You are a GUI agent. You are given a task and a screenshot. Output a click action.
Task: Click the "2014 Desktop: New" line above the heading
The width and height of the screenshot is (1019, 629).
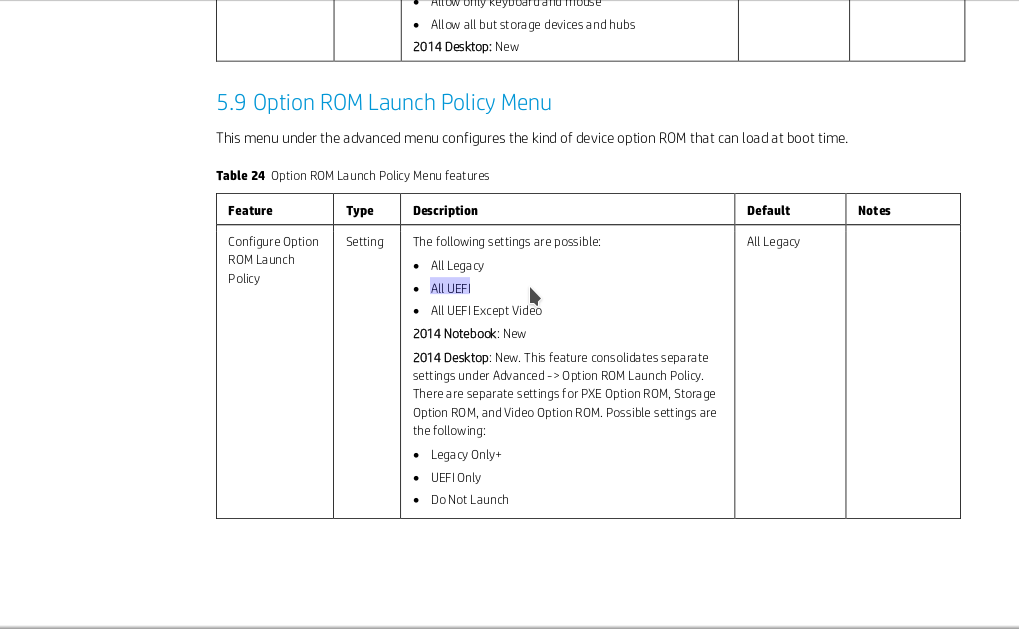(466, 47)
